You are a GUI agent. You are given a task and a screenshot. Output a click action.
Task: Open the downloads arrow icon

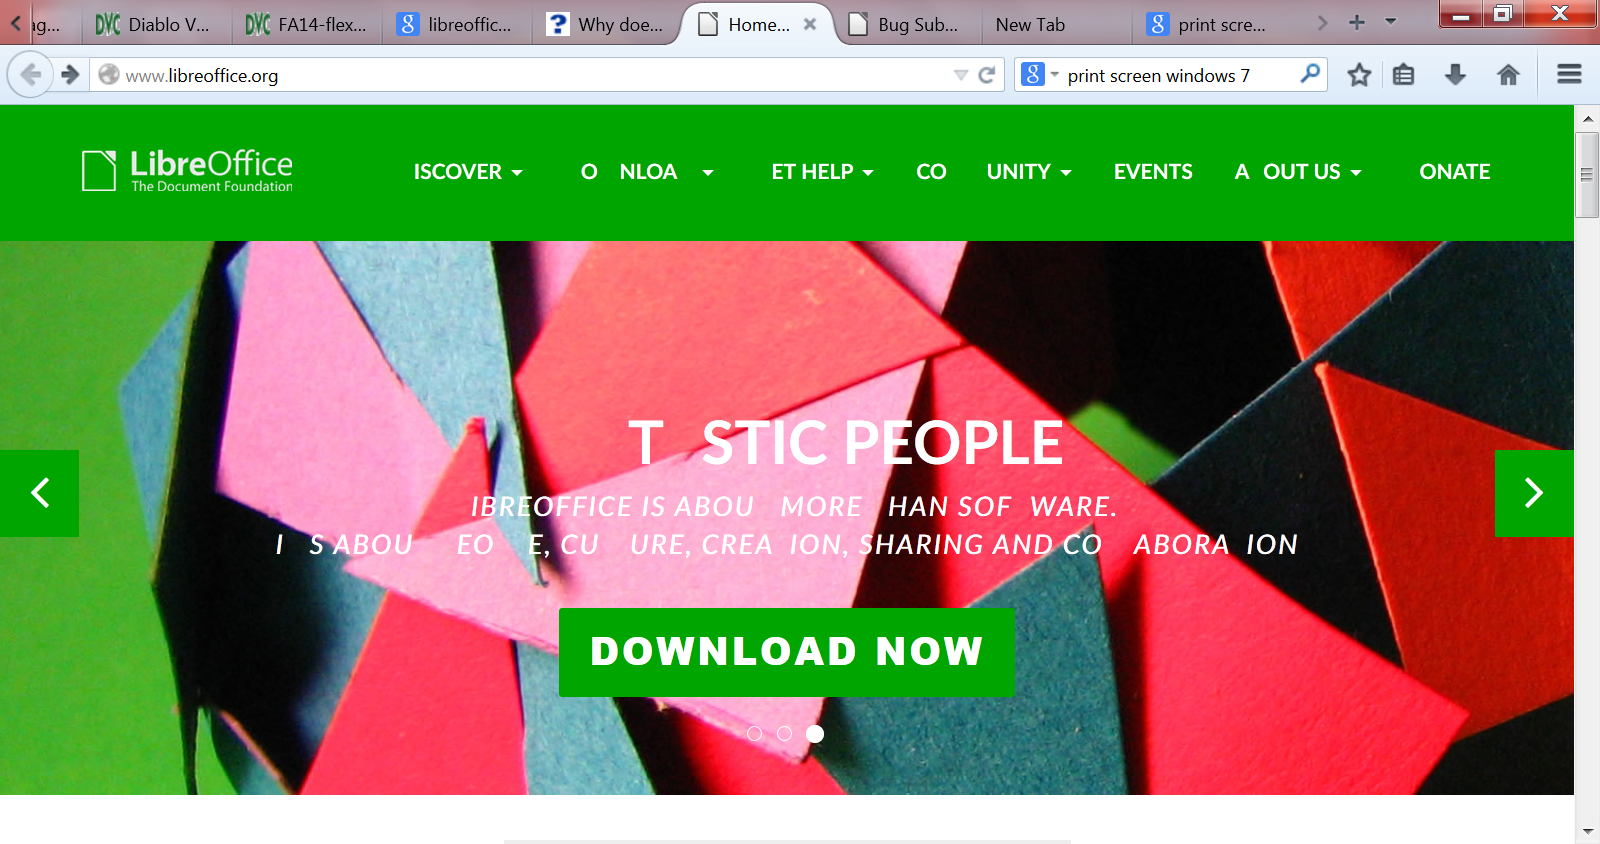(1456, 75)
